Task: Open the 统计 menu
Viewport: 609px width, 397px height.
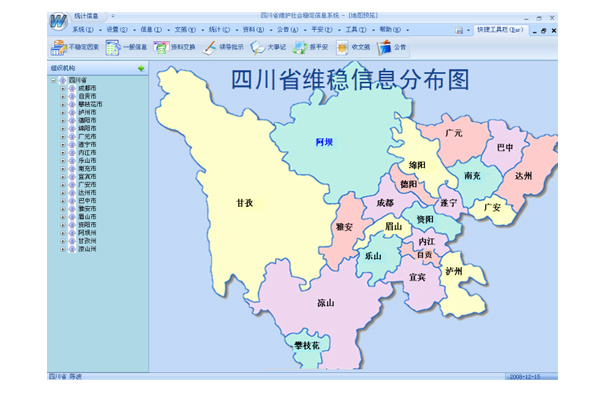Action: [219, 30]
